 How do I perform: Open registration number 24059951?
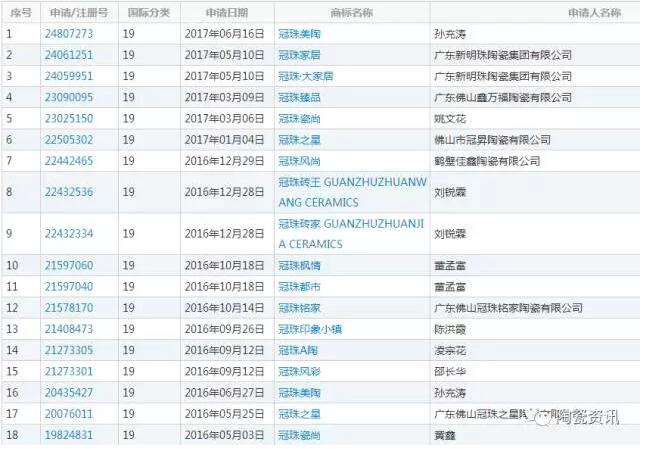(69, 76)
